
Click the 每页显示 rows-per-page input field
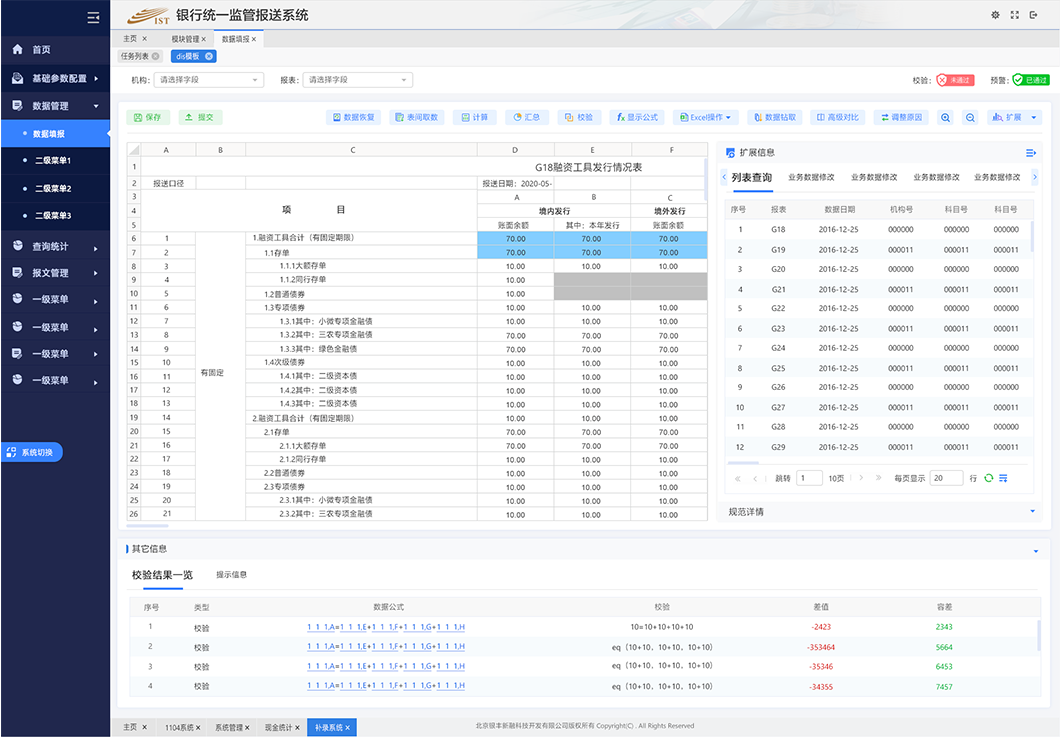(x=946, y=478)
